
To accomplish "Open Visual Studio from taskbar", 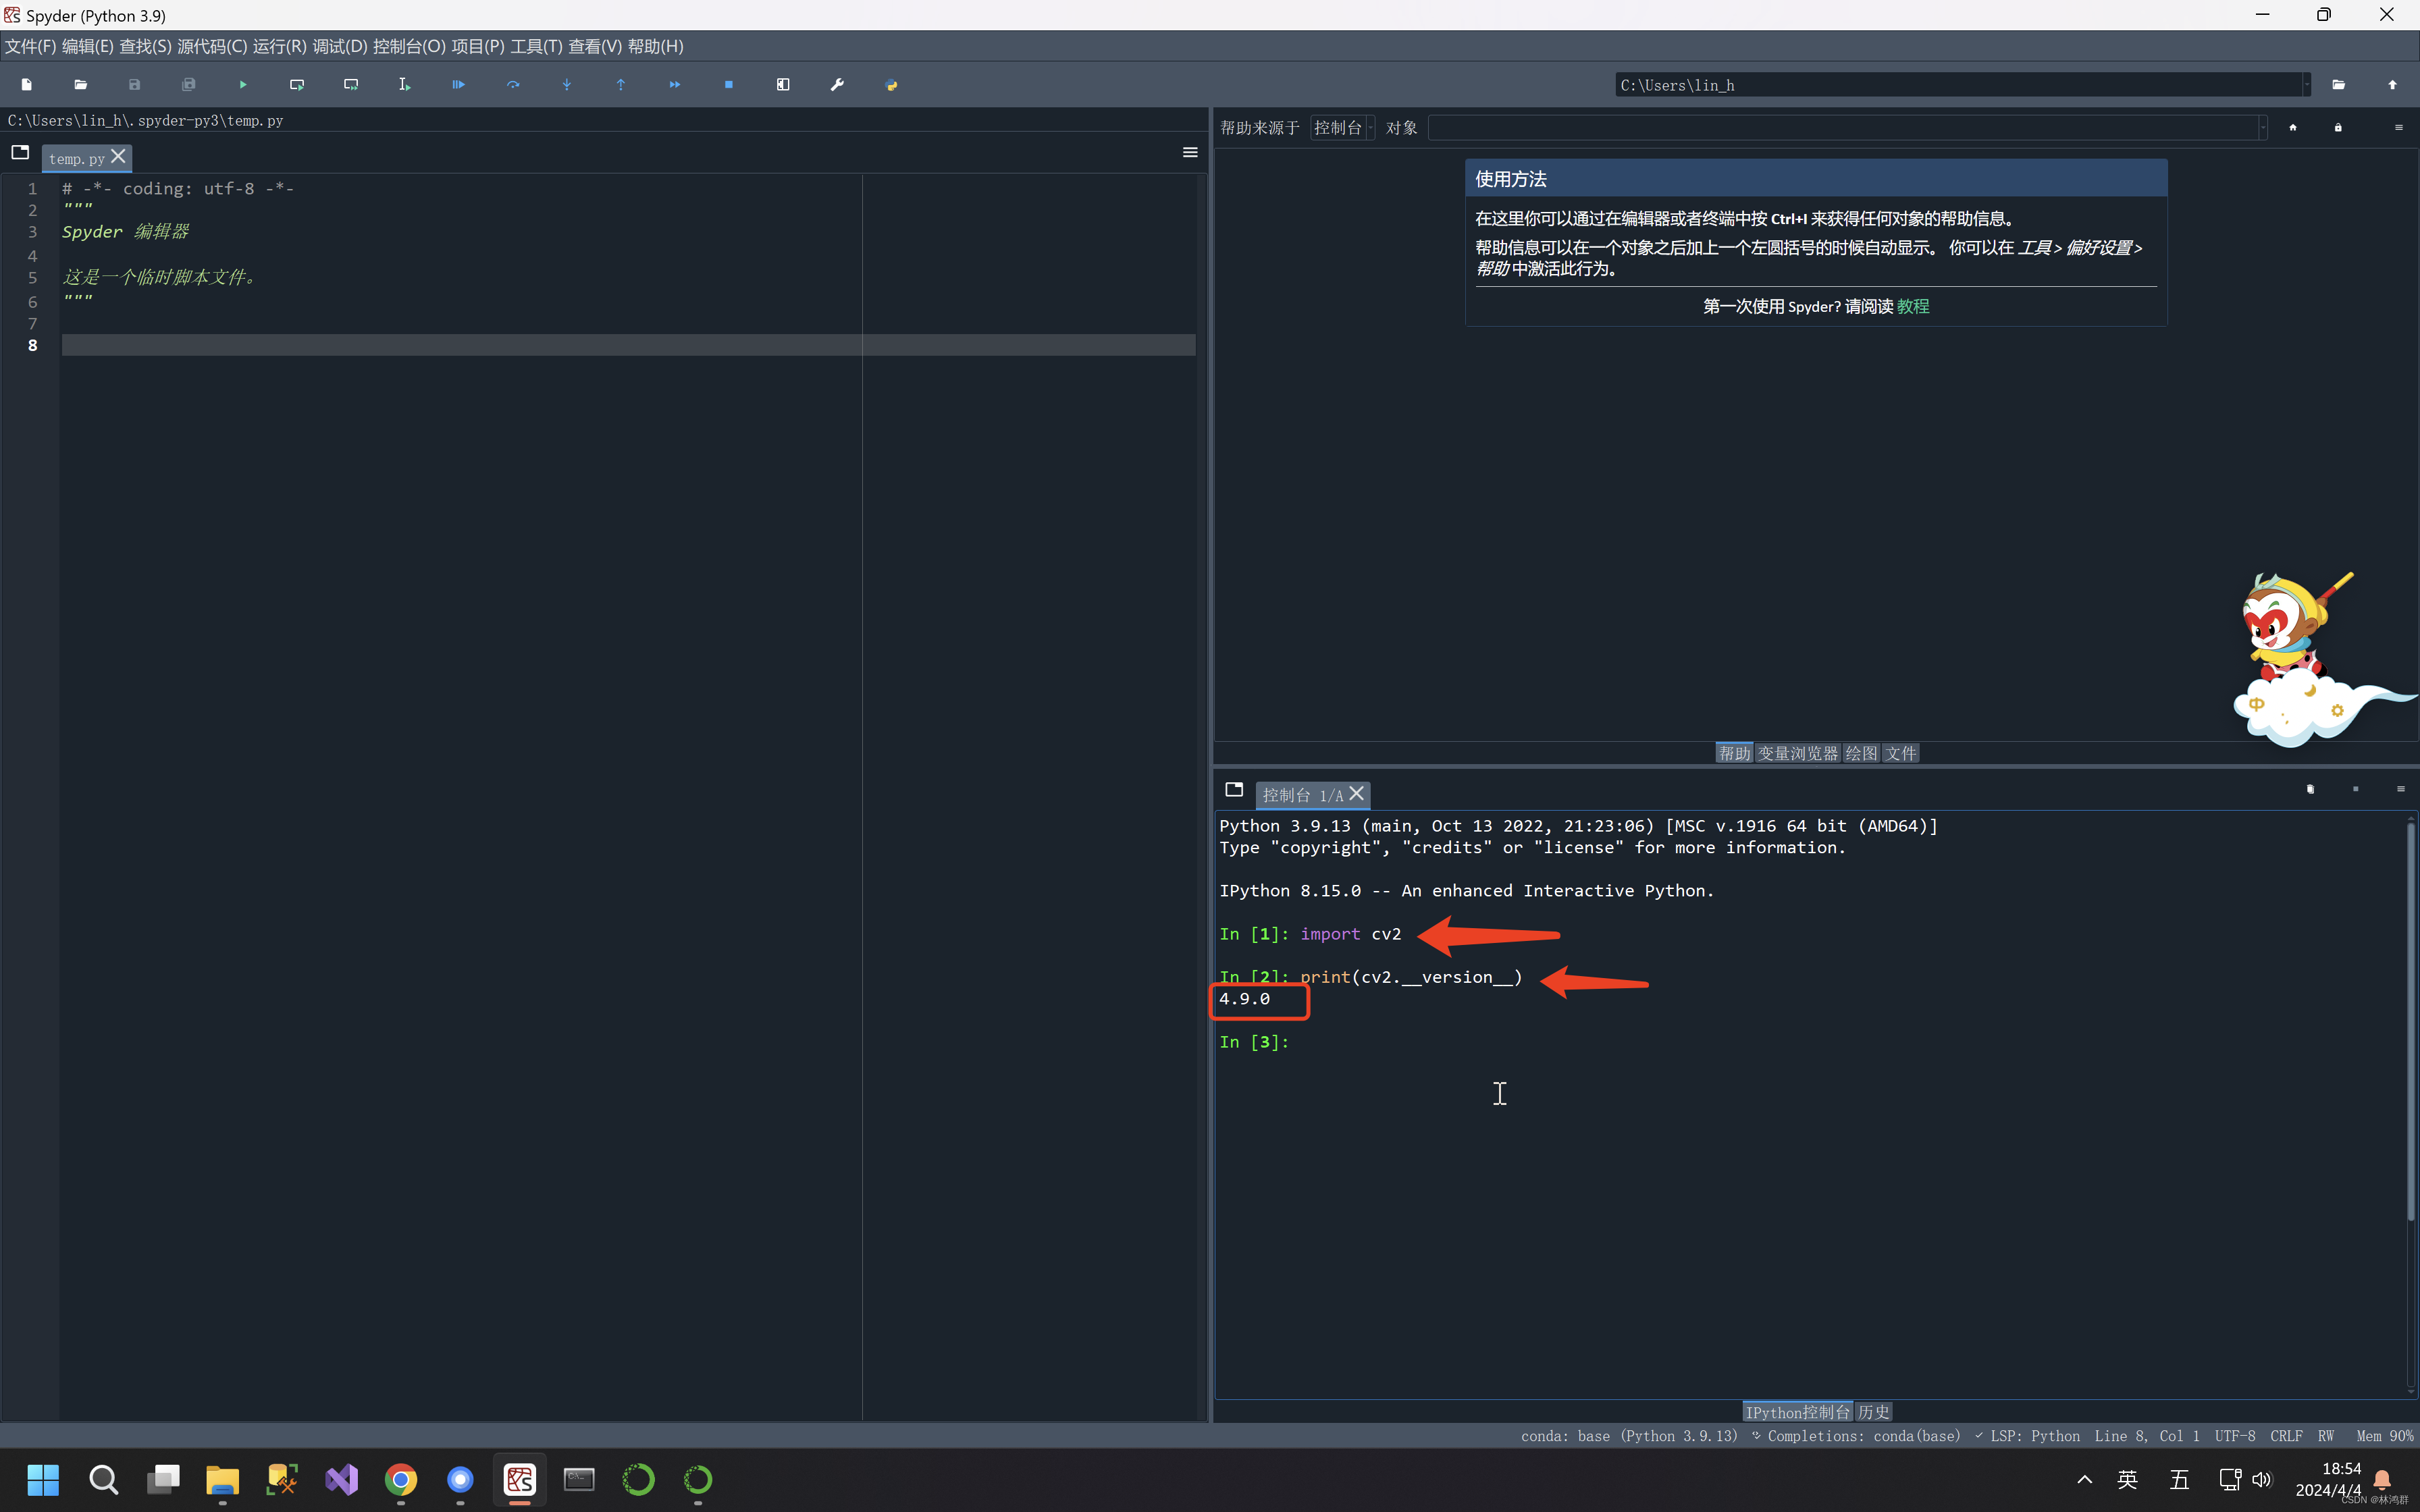I will pos(341,1479).
